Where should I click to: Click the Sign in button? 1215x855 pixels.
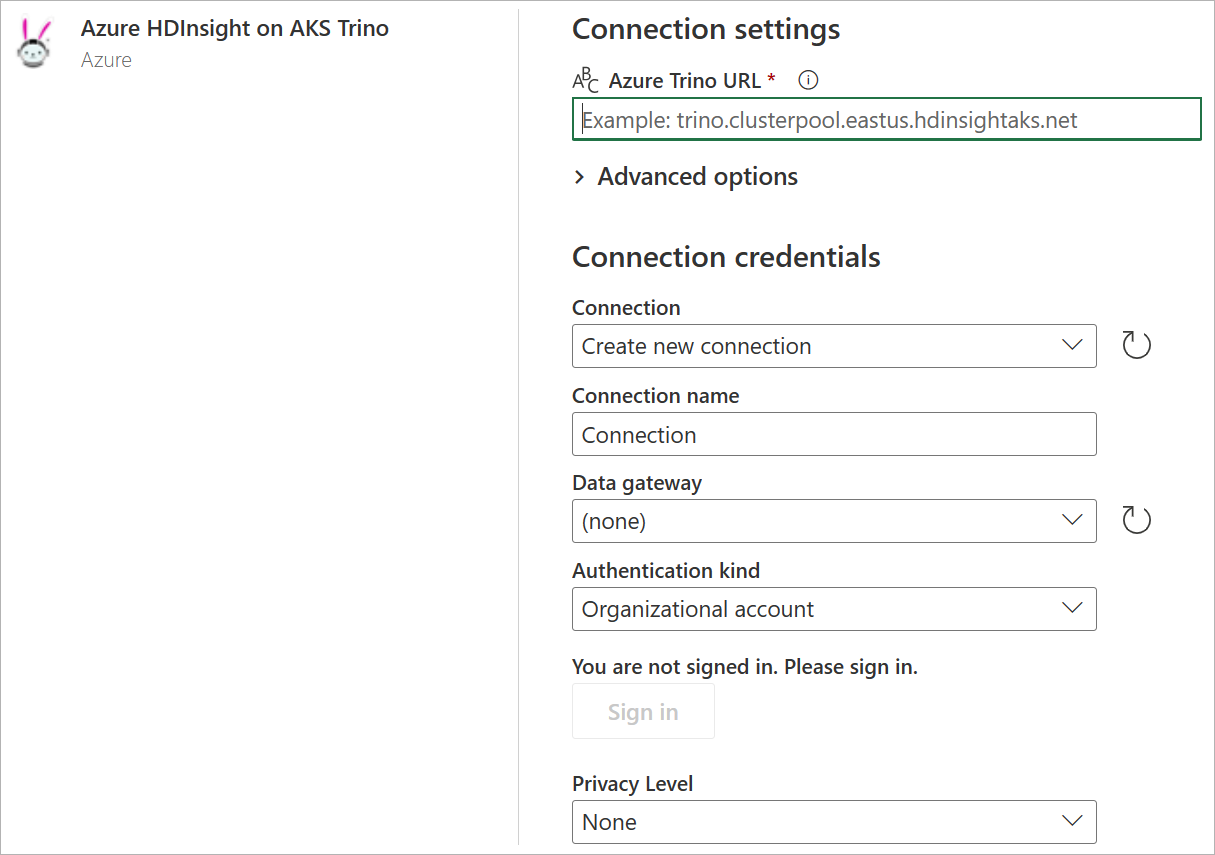click(x=643, y=711)
